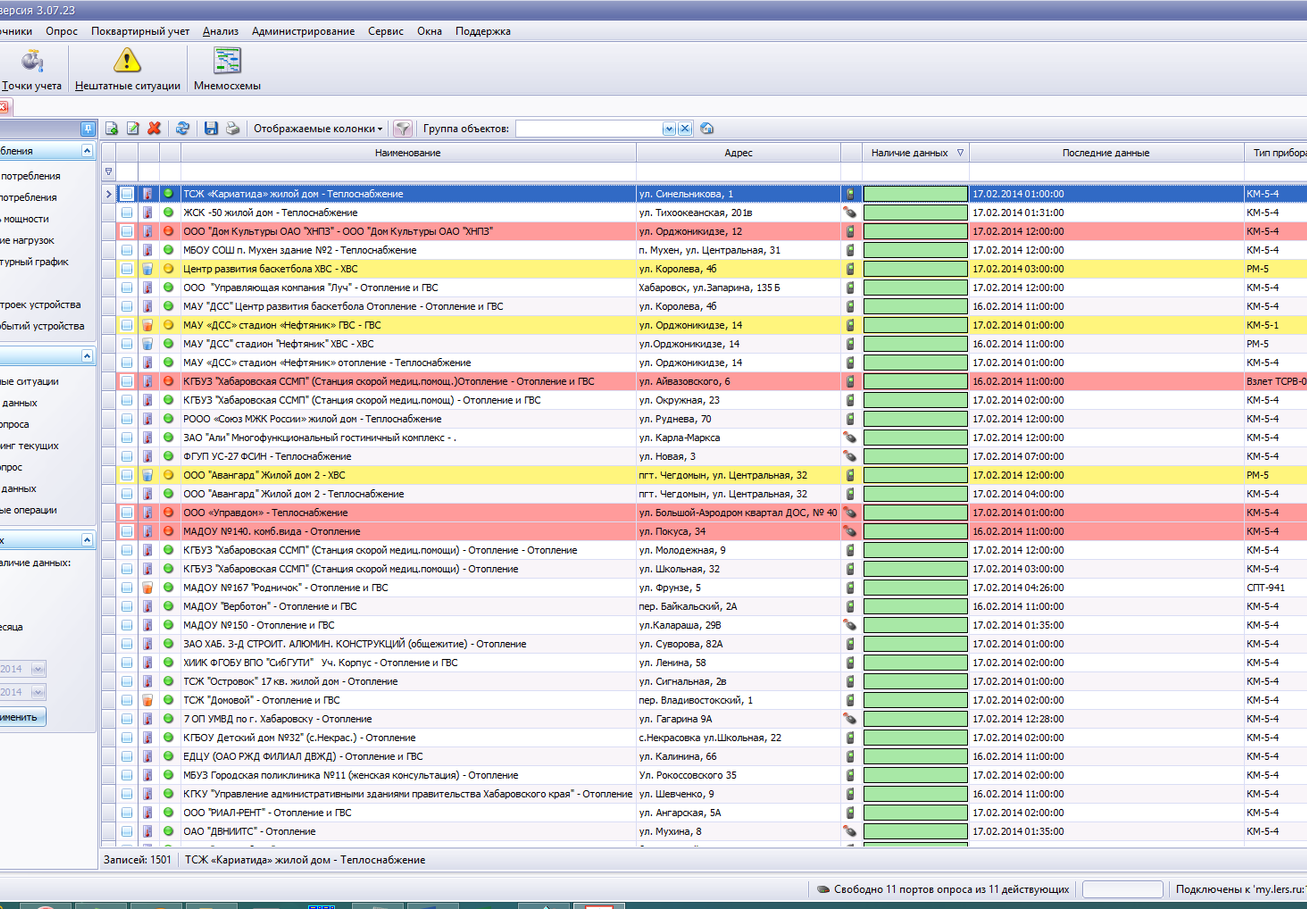Click the red status dot of ООО «Управдом» row
Screen dimensions: 1307x909
(169, 513)
